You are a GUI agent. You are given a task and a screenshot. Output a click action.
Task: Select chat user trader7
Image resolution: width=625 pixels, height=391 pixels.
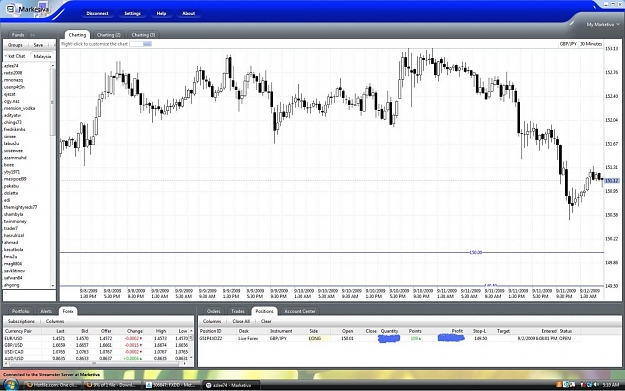tap(11, 228)
